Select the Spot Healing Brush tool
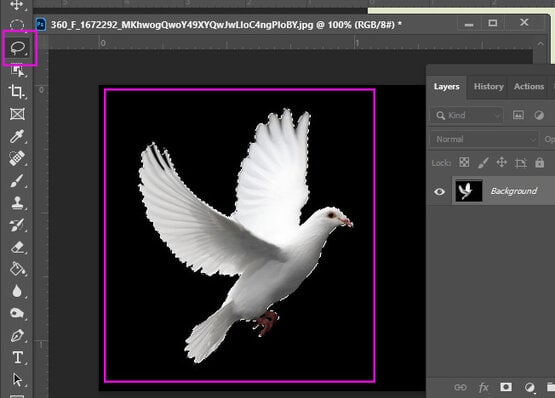Viewport: 555px width, 398px height. [x=17, y=159]
